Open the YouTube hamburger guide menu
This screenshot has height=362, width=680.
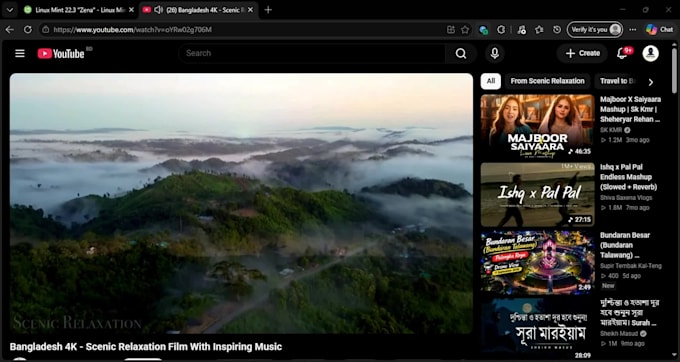[20, 53]
